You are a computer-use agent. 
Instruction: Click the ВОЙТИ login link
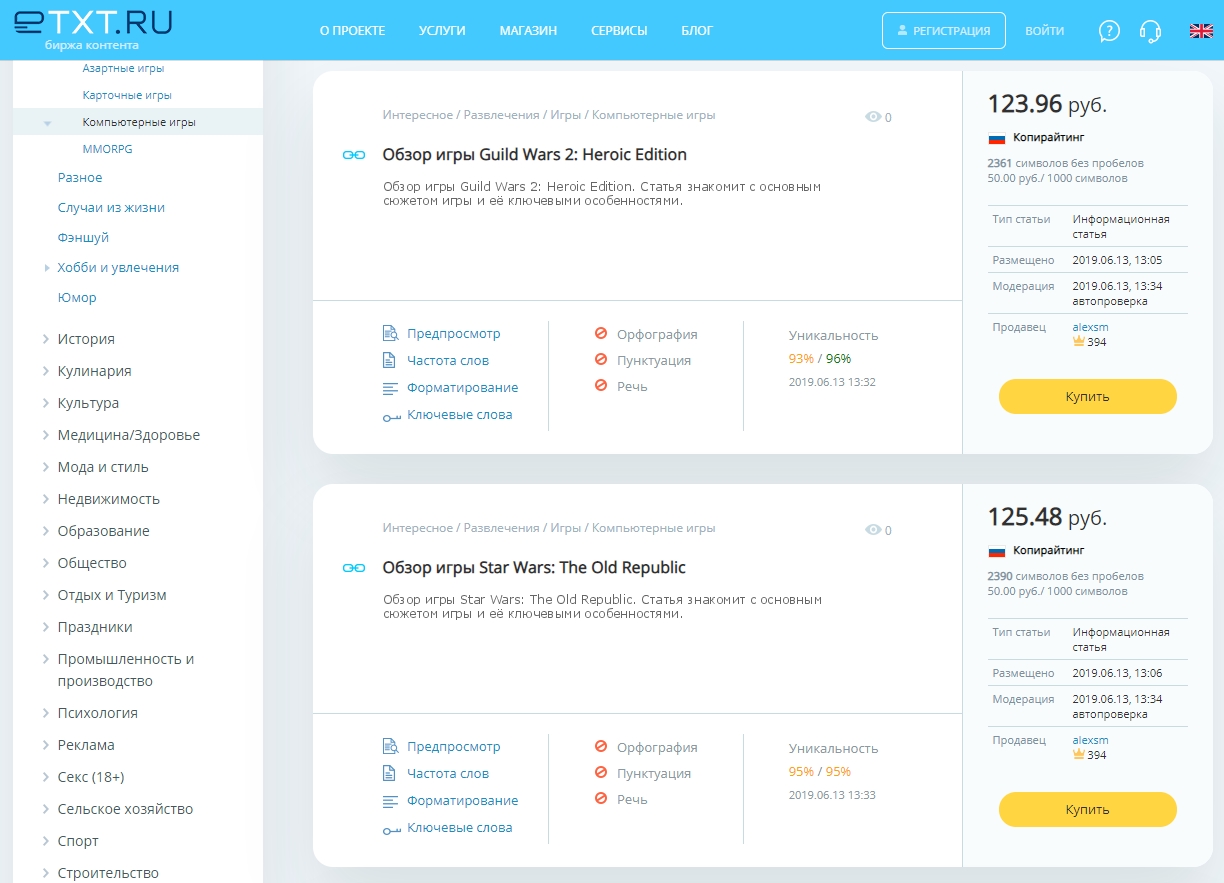pos(1045,31)
